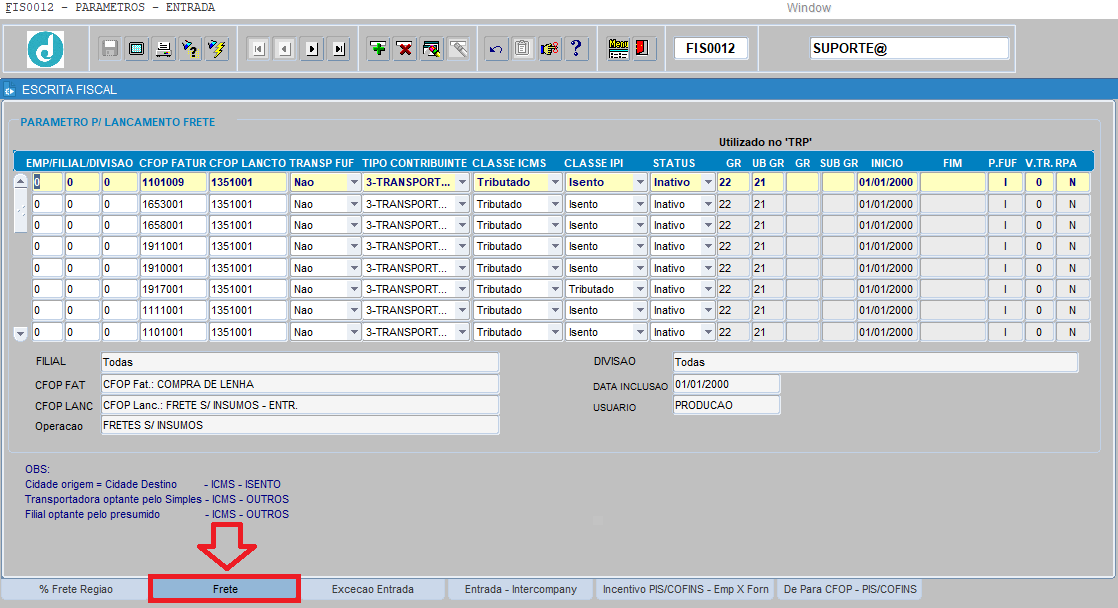Click the greyed-out eraser toolbar icon
This screenshot has width=1118, height=608.
[458, 48]
